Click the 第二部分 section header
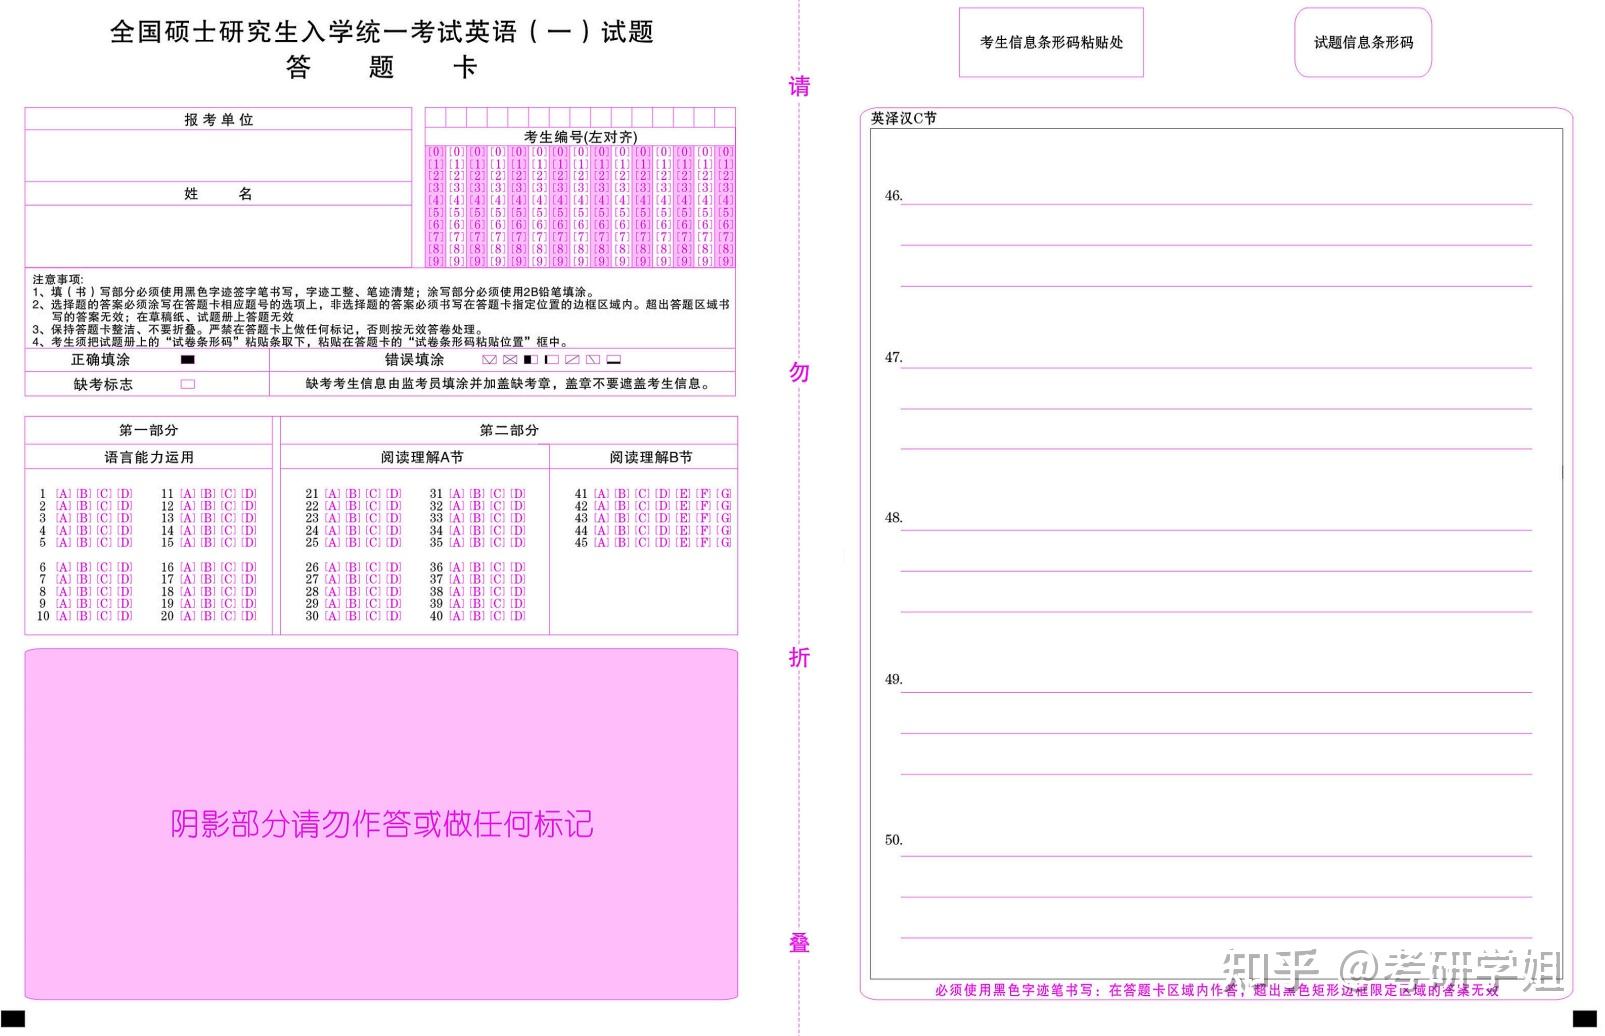The width and height of the screenshot is (1605, 1036). tap(509, 430)
